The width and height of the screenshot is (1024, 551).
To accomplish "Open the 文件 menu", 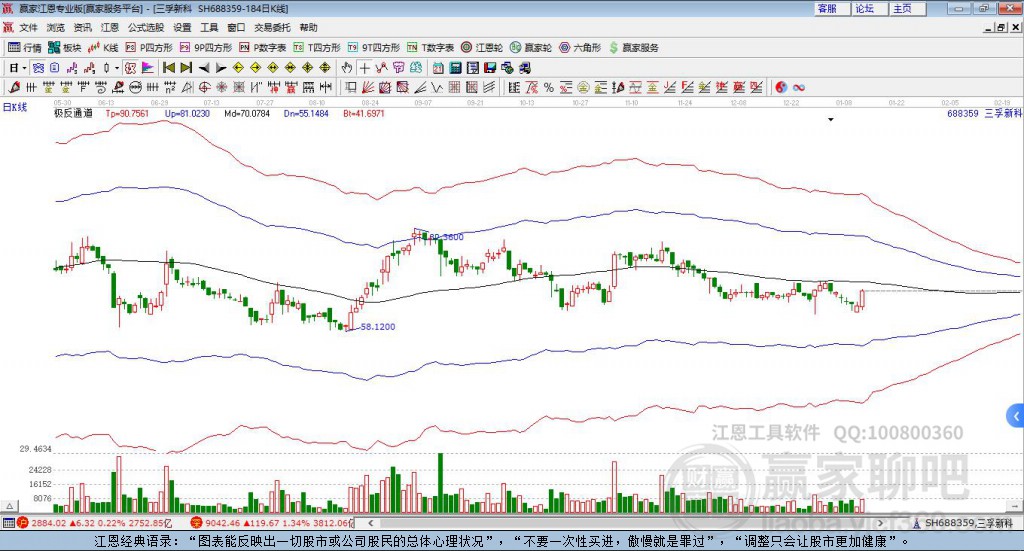I will [x=29, y=27].
